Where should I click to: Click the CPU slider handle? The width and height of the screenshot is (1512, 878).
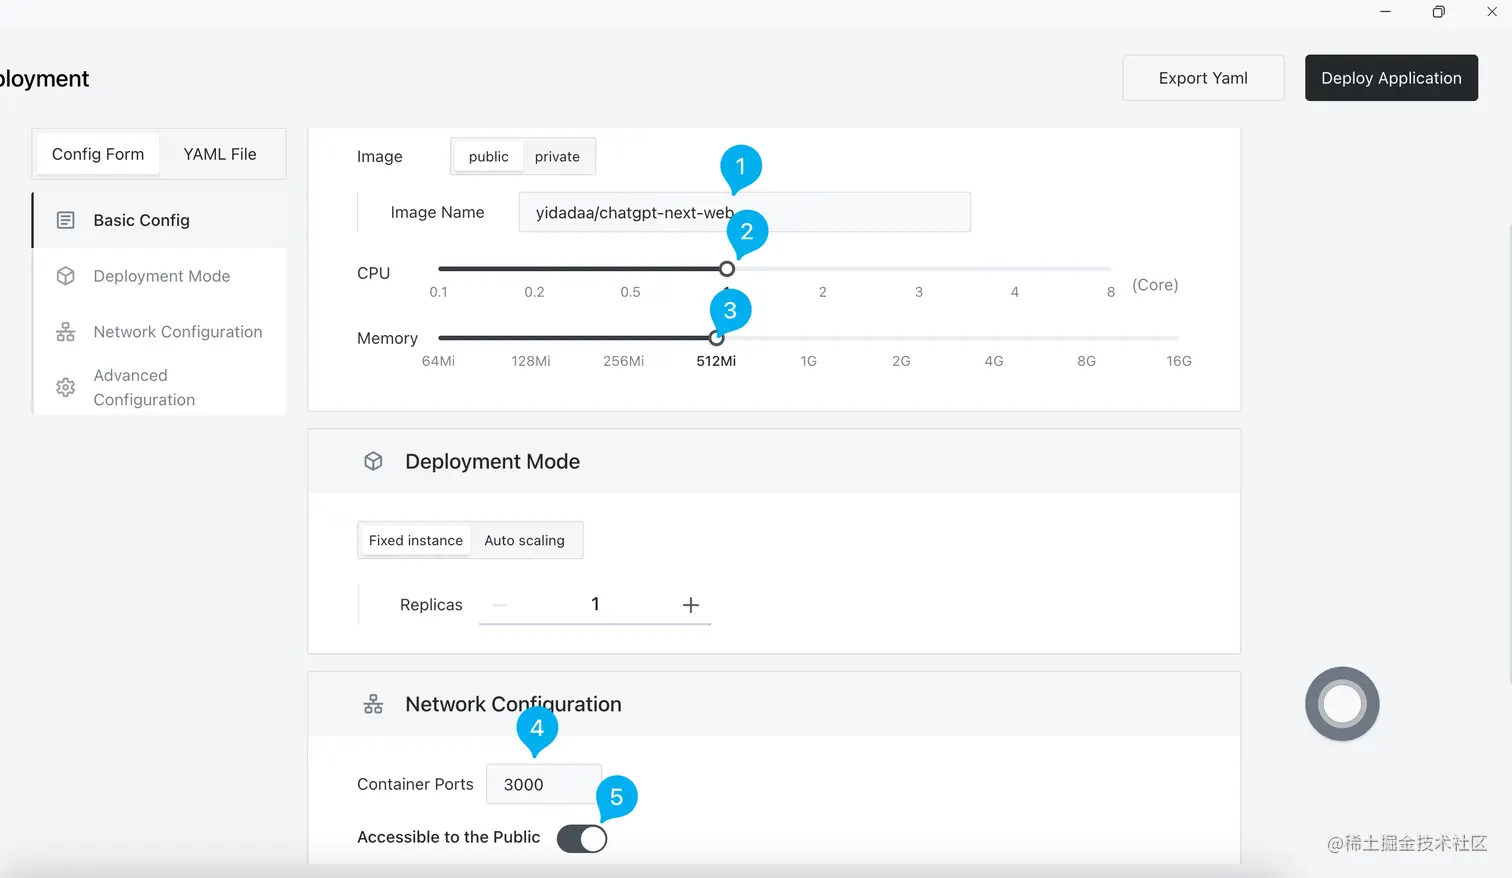point(727,269)
